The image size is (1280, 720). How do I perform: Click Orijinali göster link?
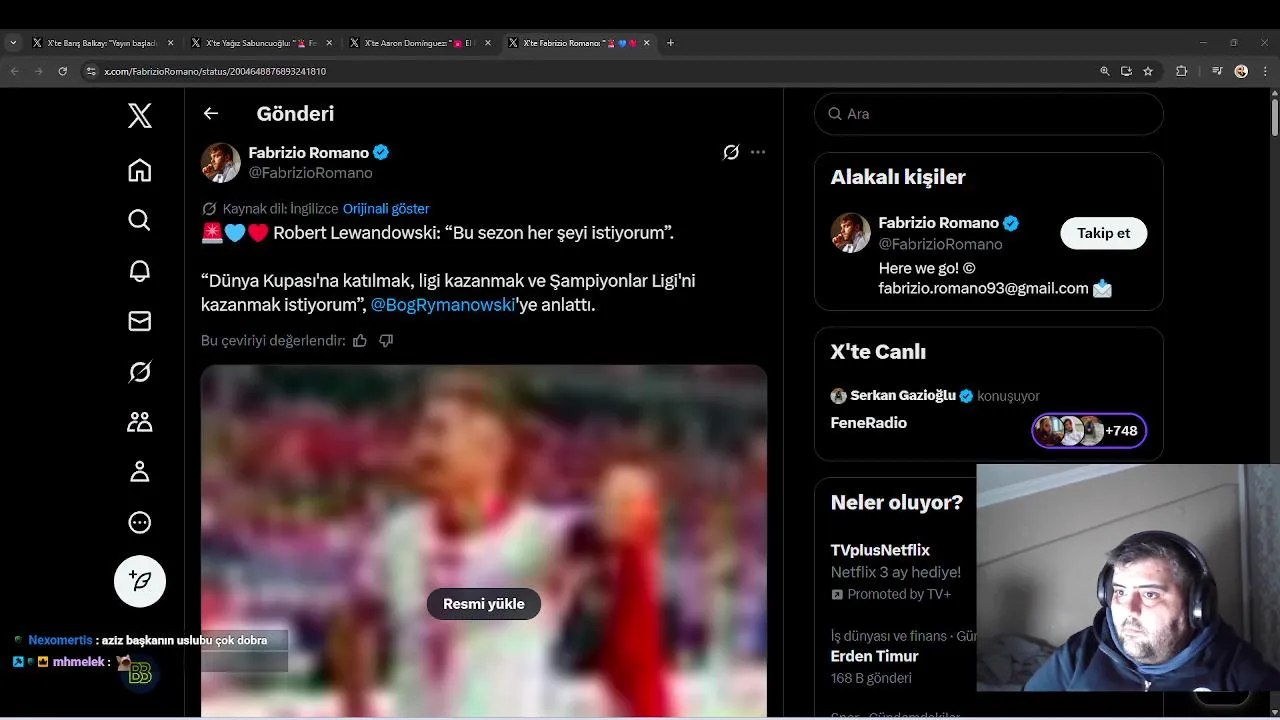tap(386, 209)
